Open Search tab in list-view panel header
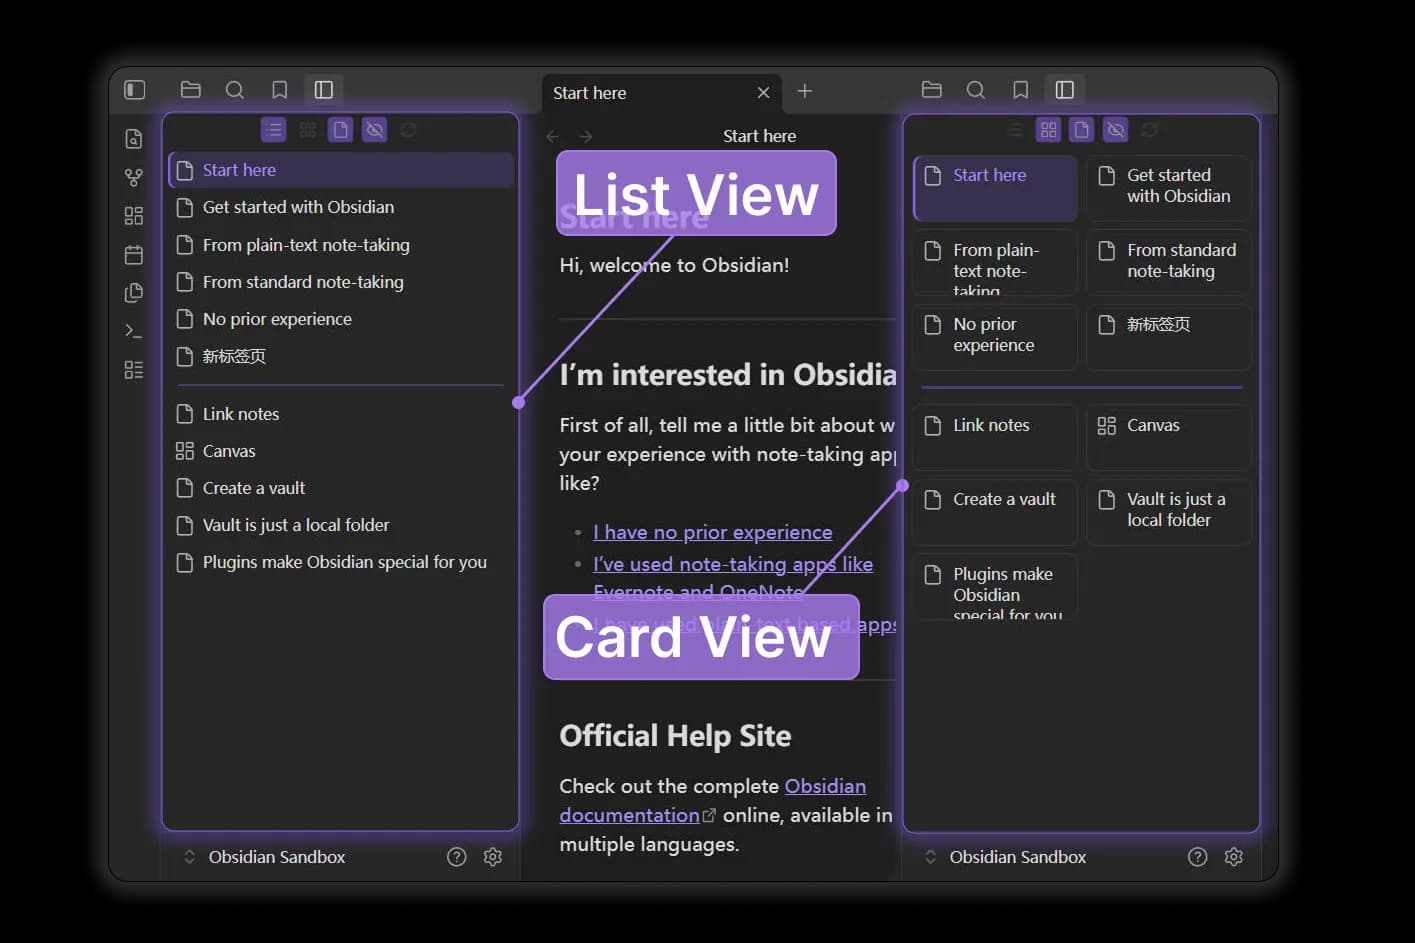Screen dimensions: 1415x943 [235, 90]
